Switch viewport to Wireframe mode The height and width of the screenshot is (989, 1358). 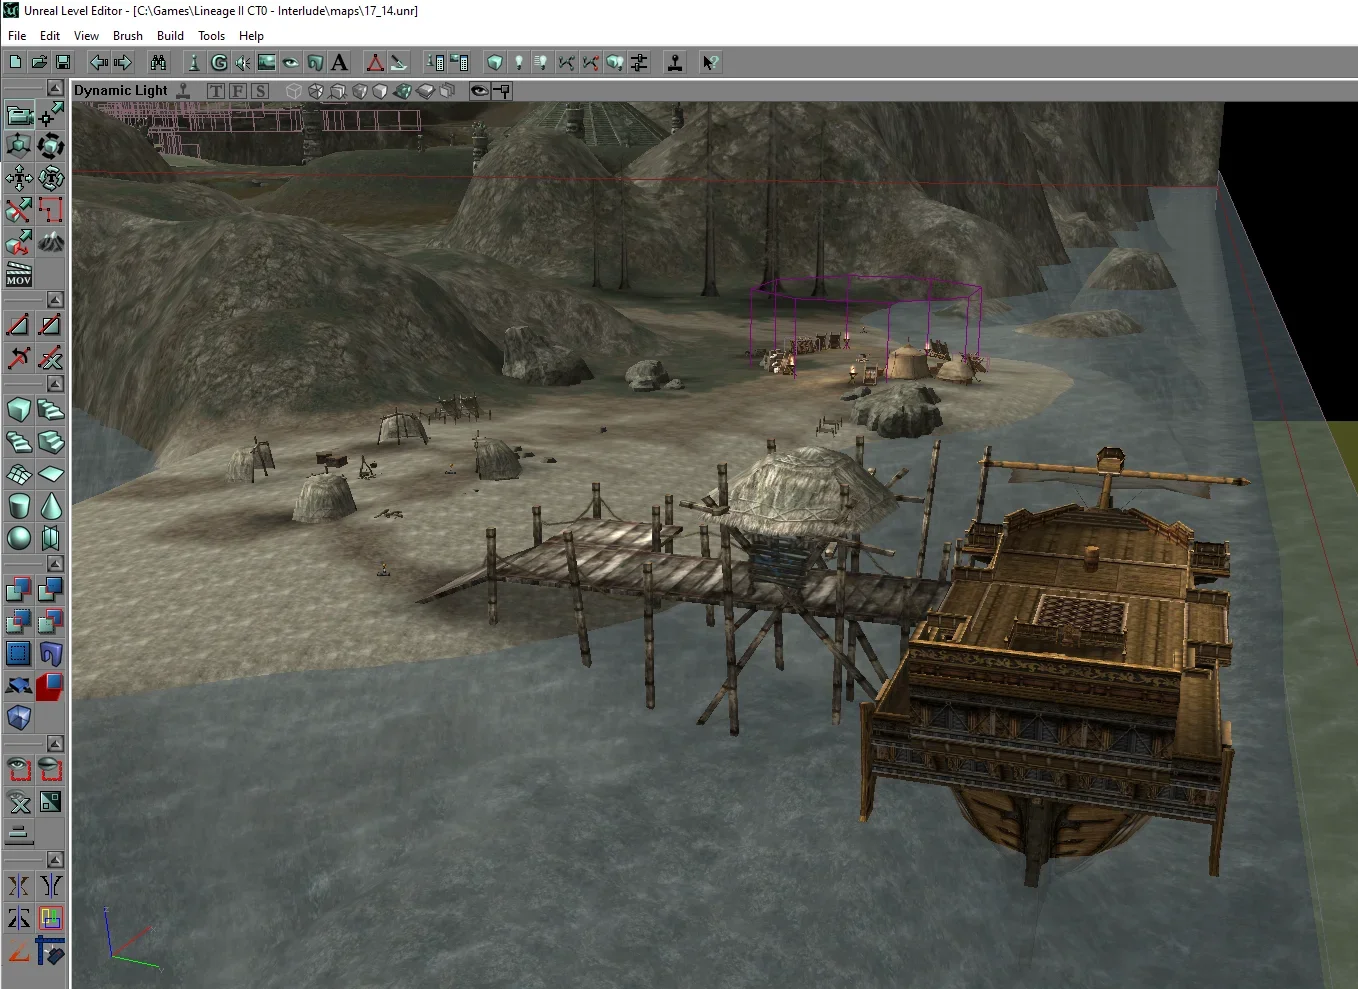tap(294, 90)
